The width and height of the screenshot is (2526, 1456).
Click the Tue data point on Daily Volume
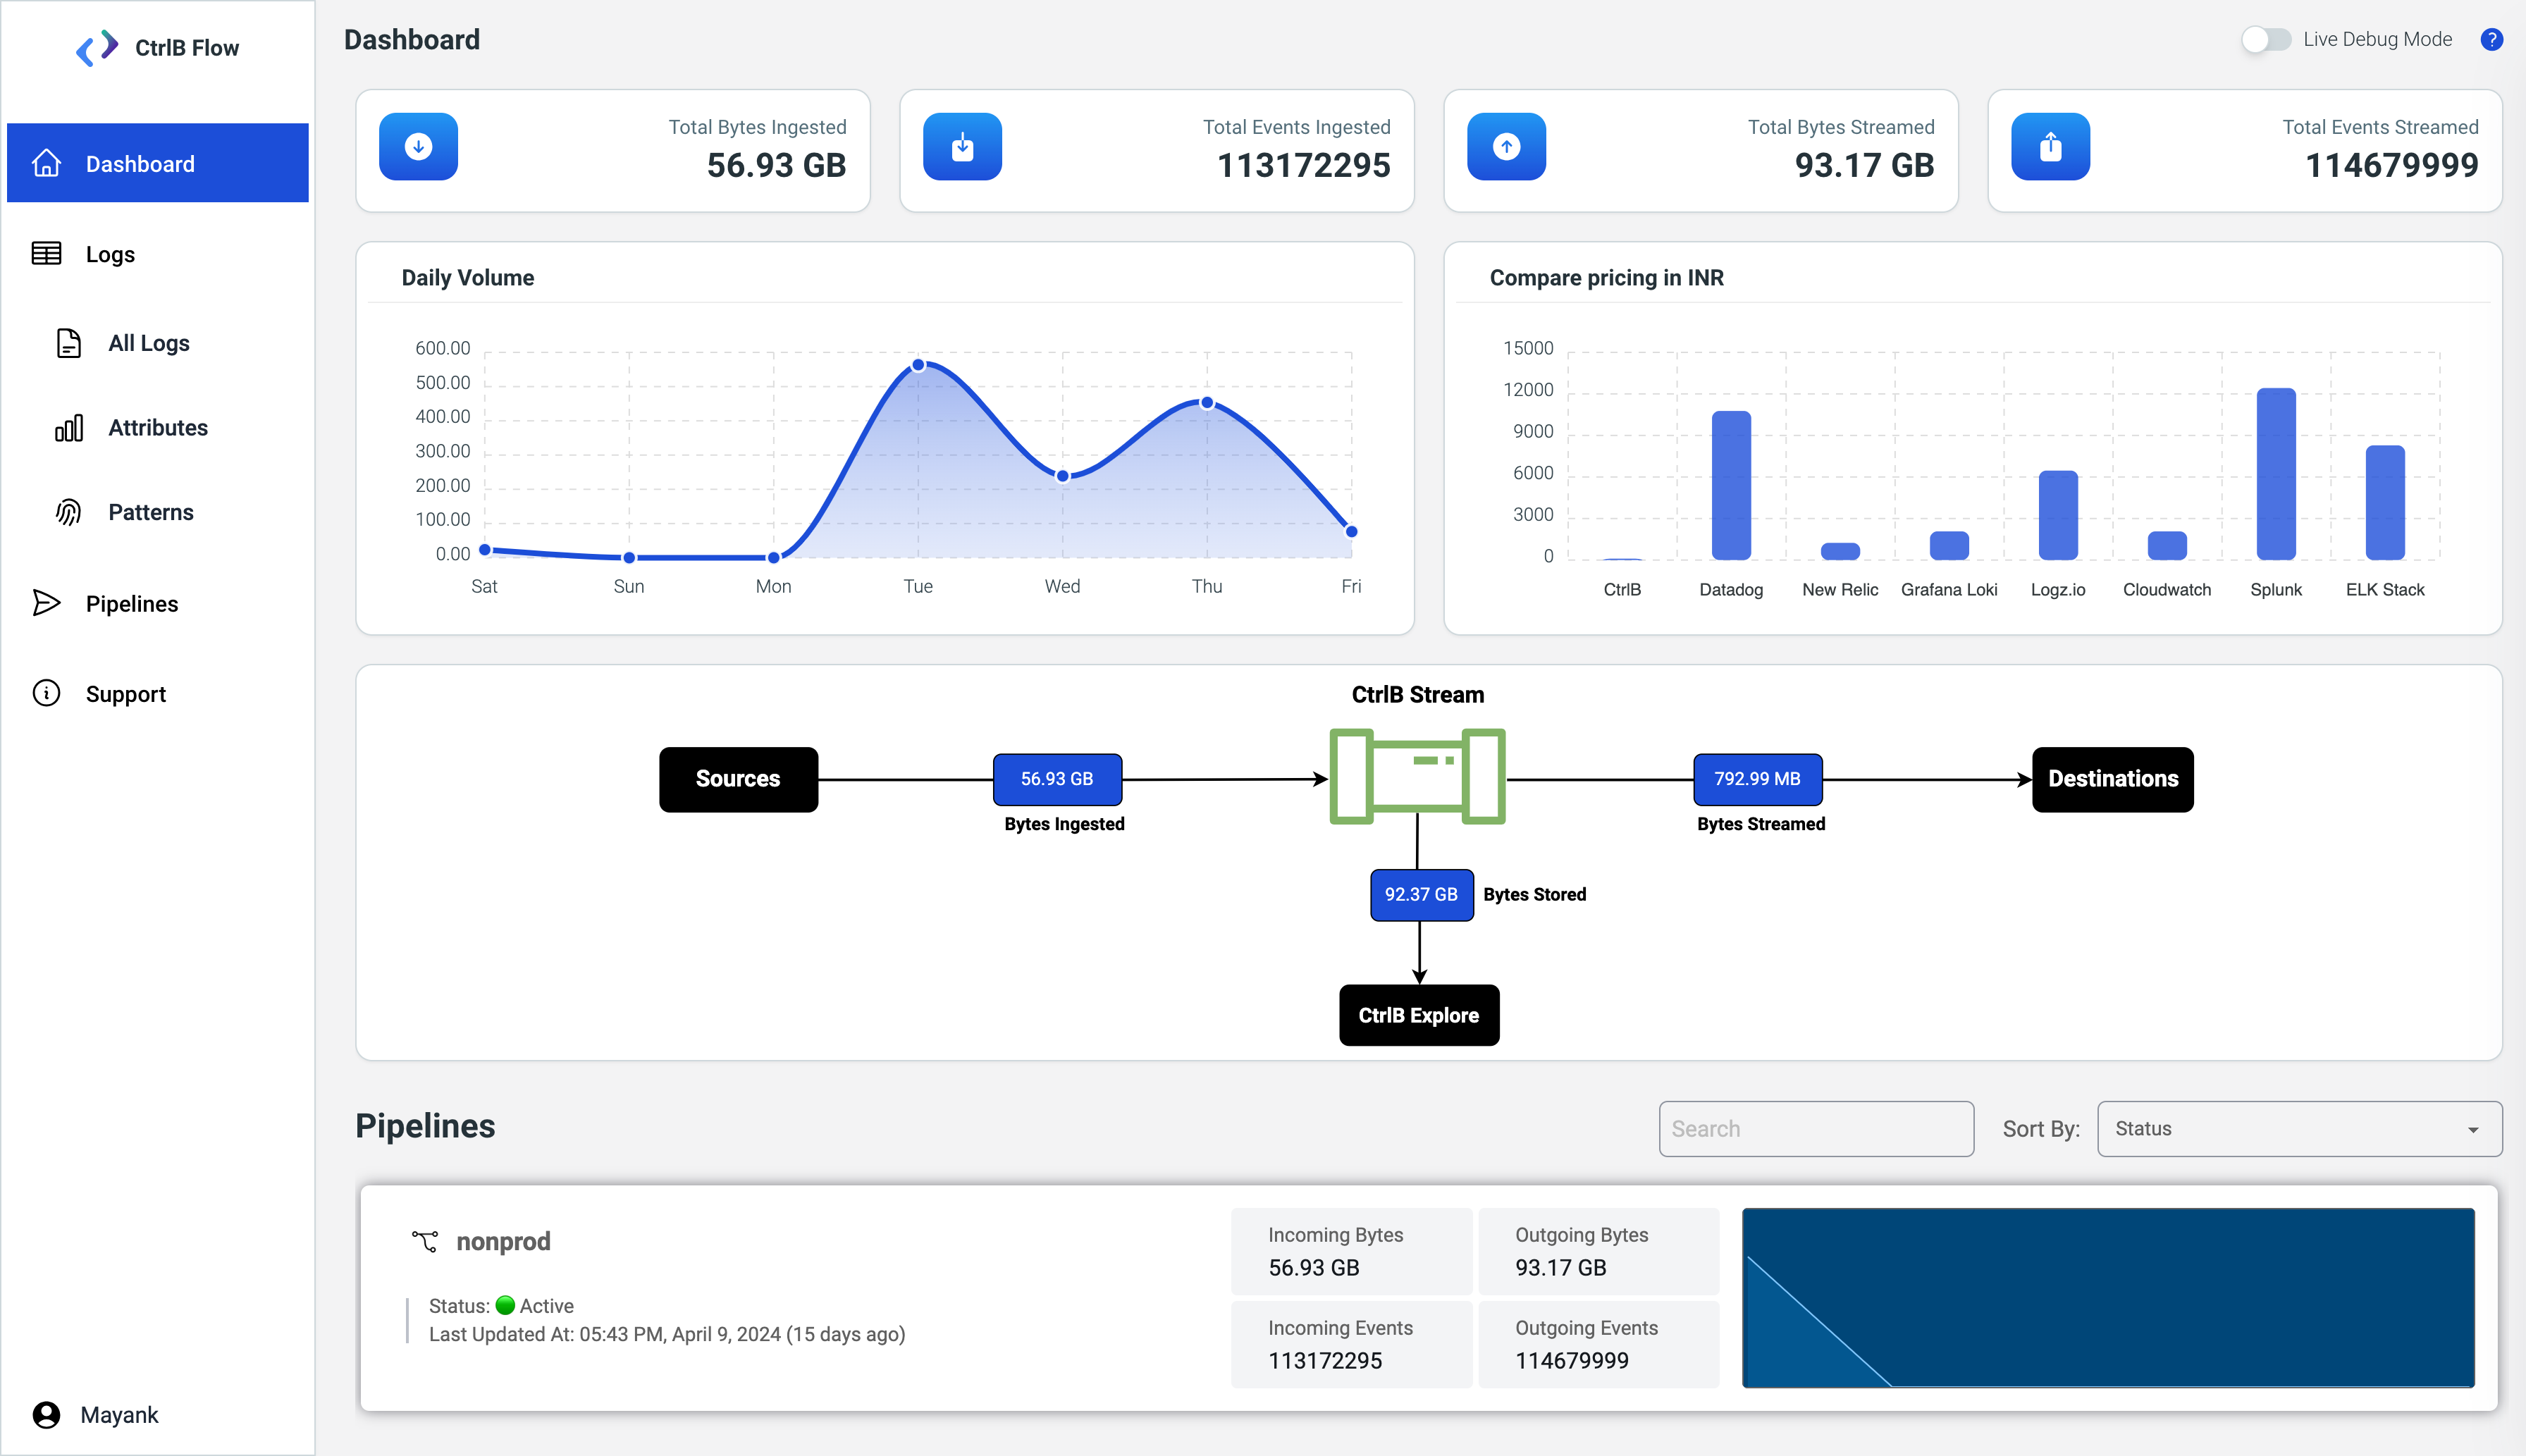[x=918, y=365]
